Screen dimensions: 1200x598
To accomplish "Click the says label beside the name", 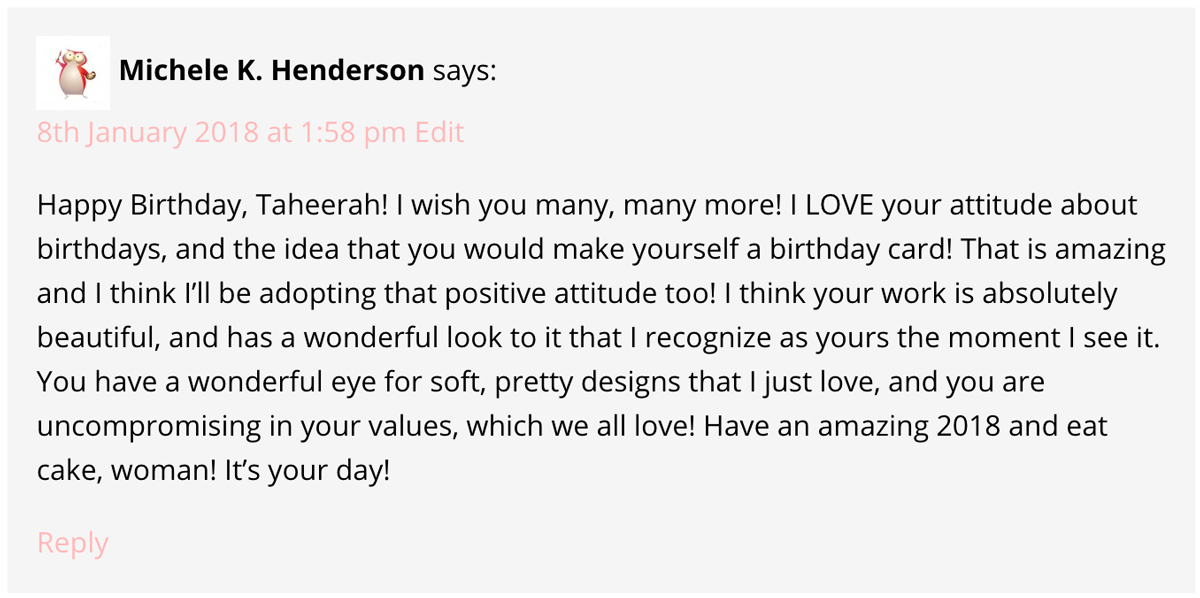I will (x=466, y=70).
